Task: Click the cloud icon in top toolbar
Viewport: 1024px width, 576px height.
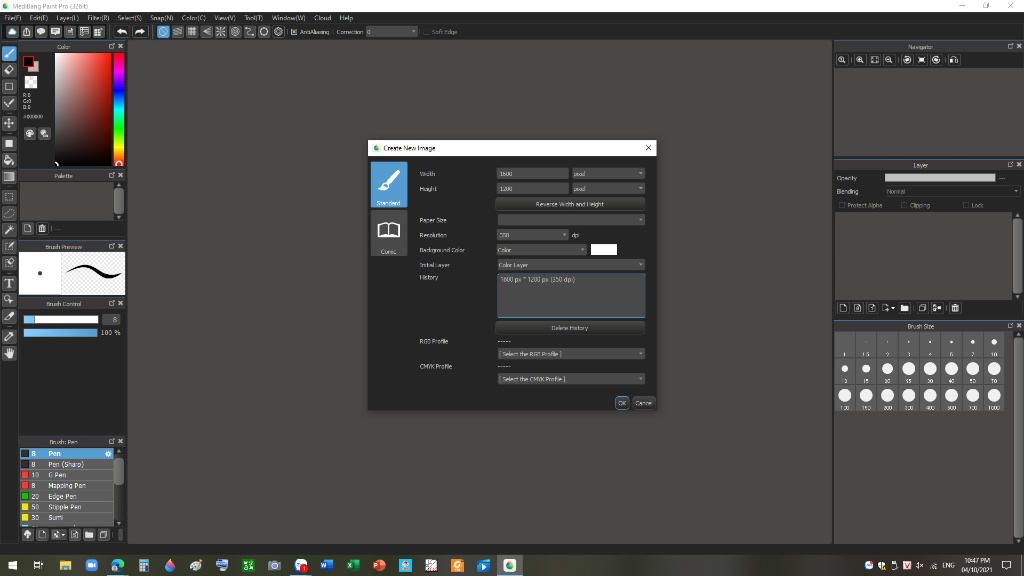Action: (x=12, y=31)
